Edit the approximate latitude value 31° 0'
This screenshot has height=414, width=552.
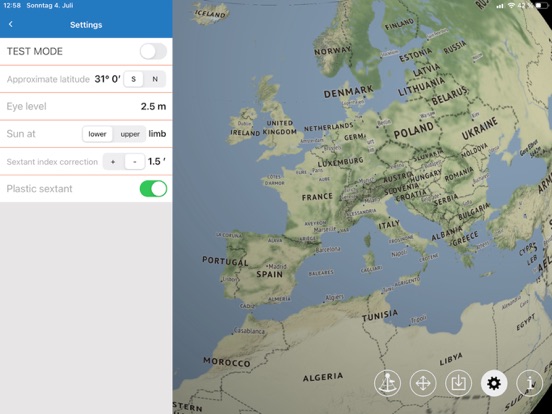(x=107, y=79)
